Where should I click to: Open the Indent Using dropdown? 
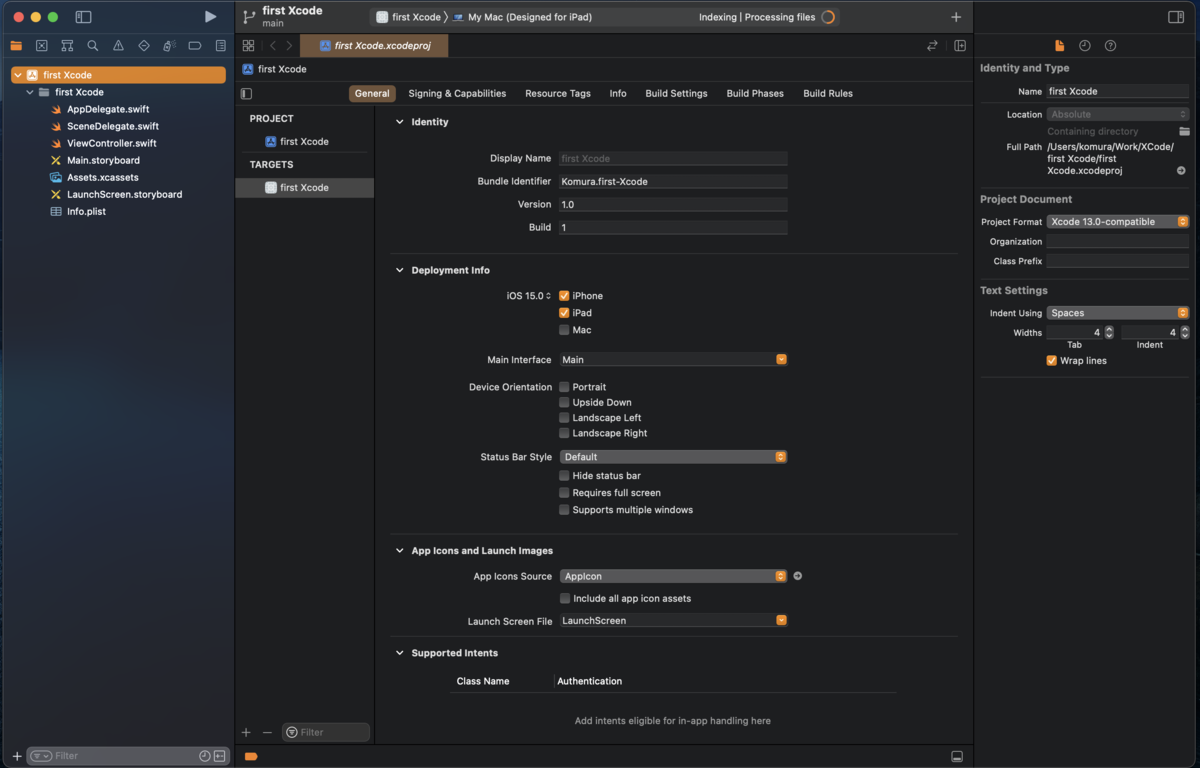click(1118, 313)
